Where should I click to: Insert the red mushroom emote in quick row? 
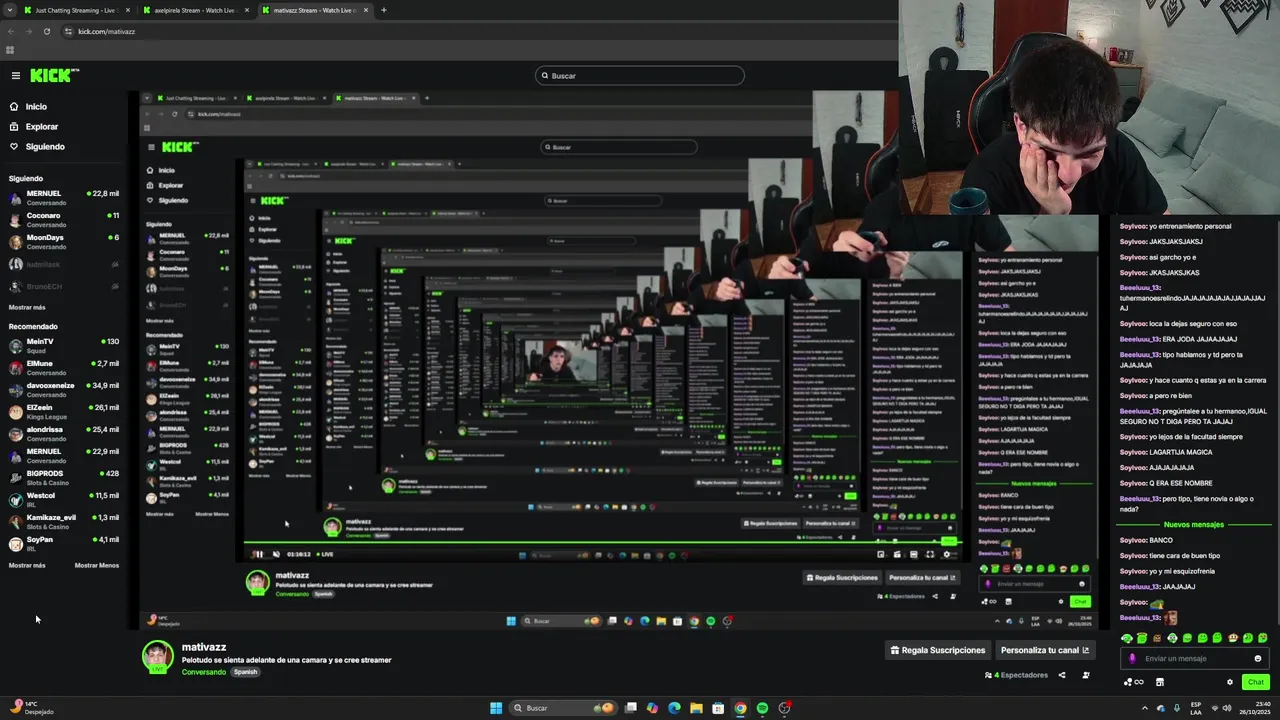1233,638
